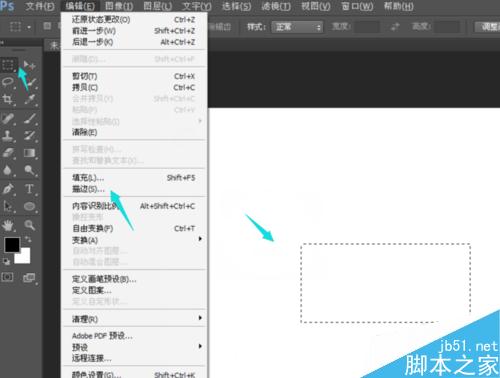Select the History Brush tool
The height and width of the screenshot is (378, 500).
tap(30, 136)
